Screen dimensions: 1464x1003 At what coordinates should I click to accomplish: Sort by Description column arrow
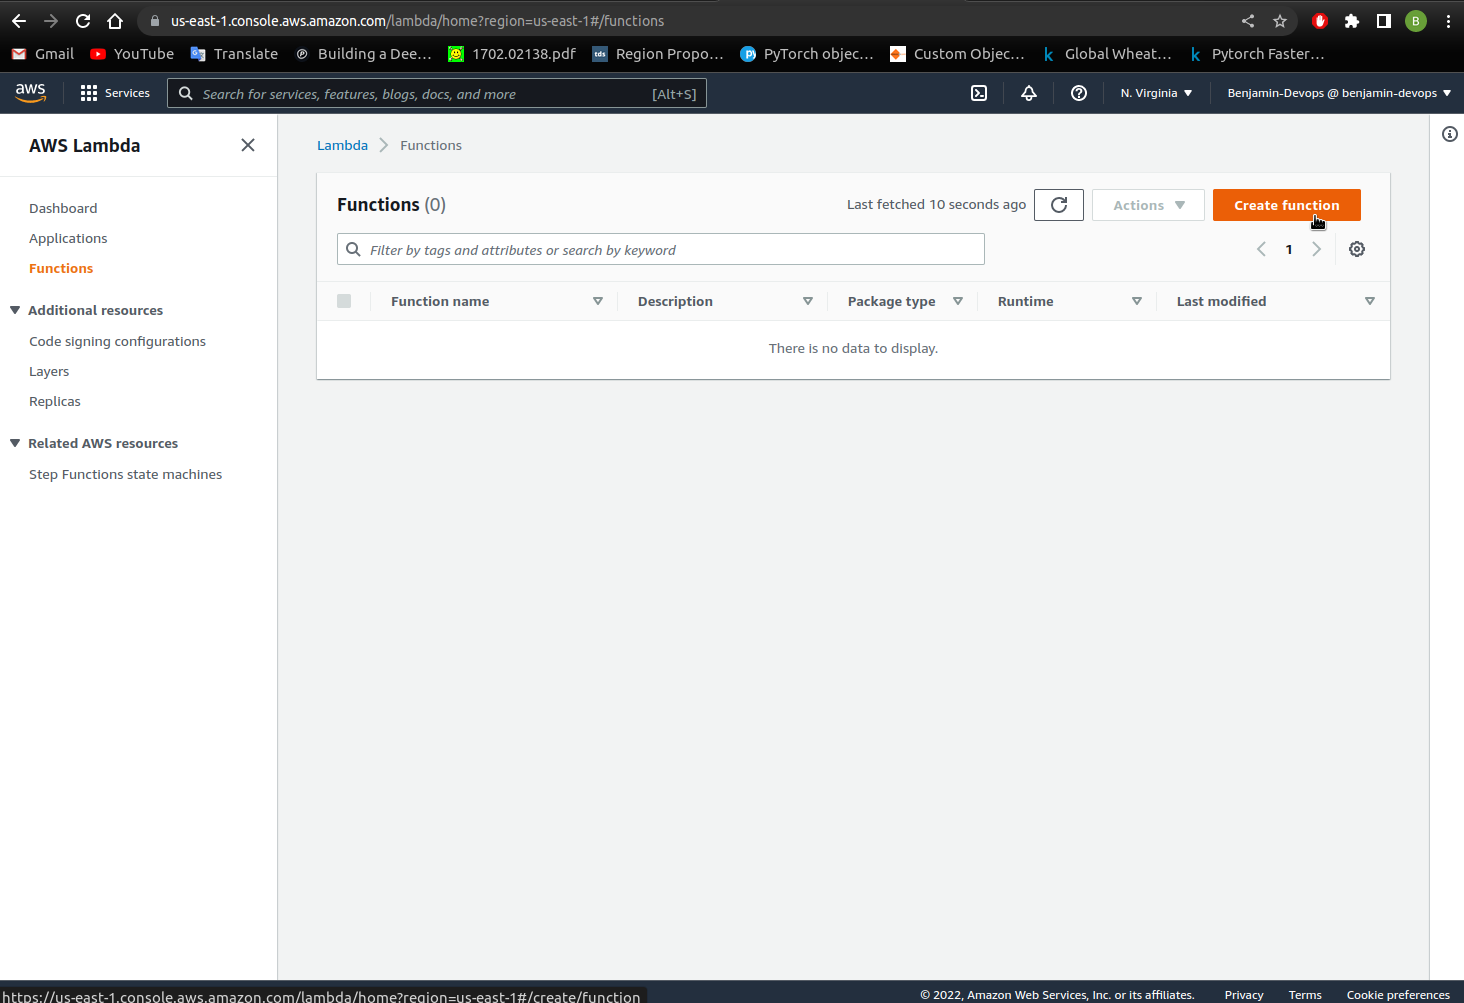808,301
